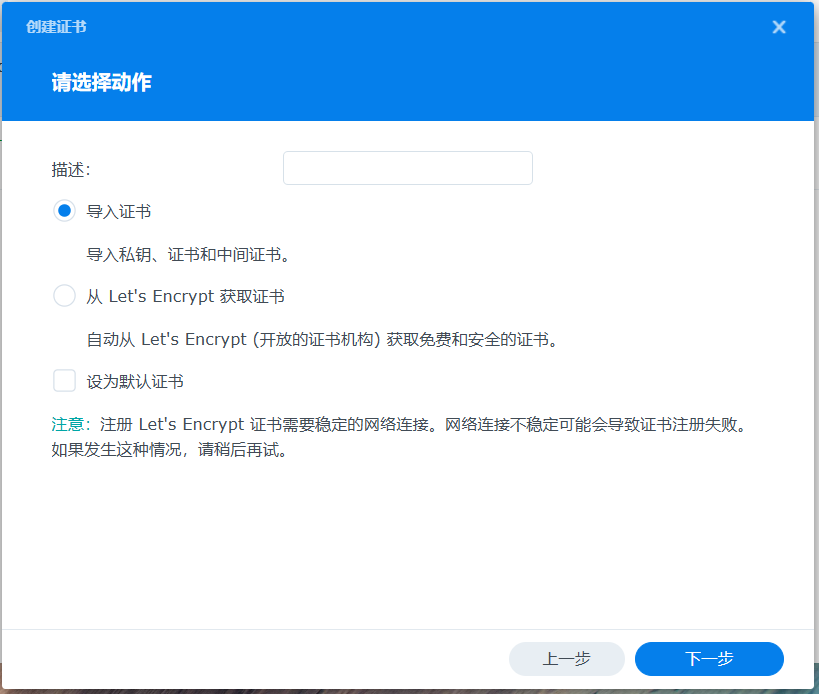Click the 创建证书 title bar text
The image size is (819, 694).
click(x=54, y=27)
